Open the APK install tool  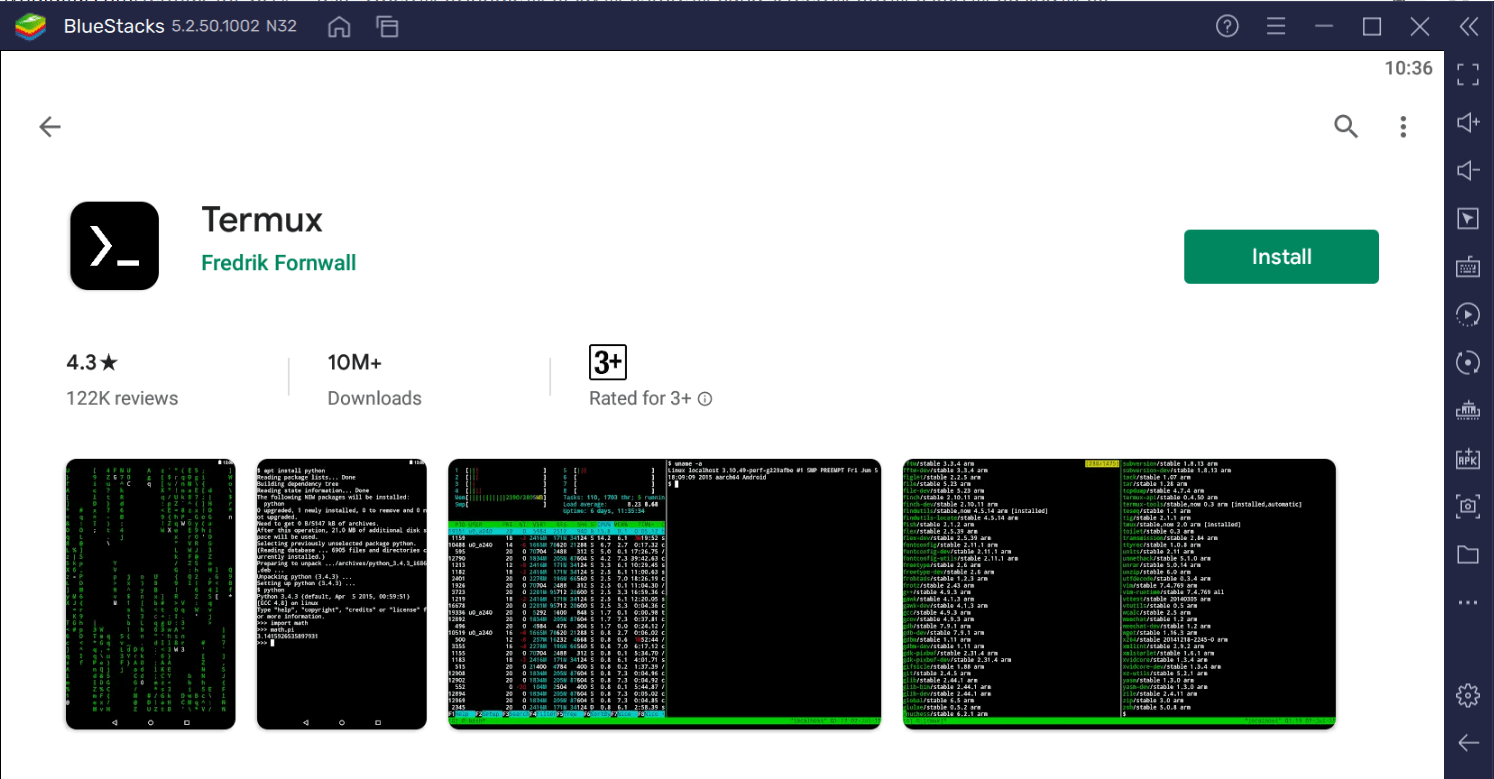tap(1468, 457)
